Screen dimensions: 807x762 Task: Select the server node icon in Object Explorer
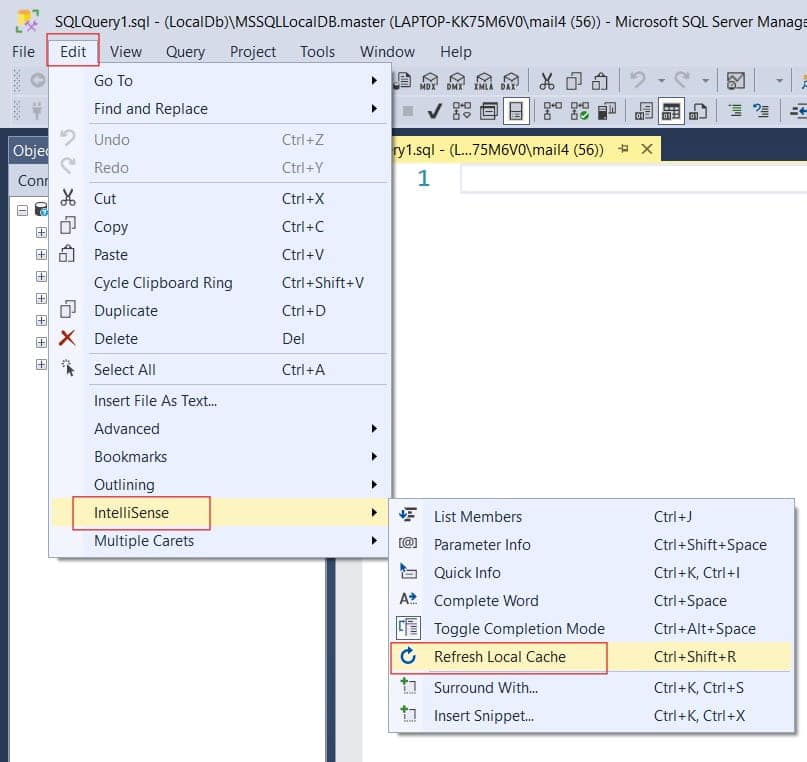coord(41,209)
